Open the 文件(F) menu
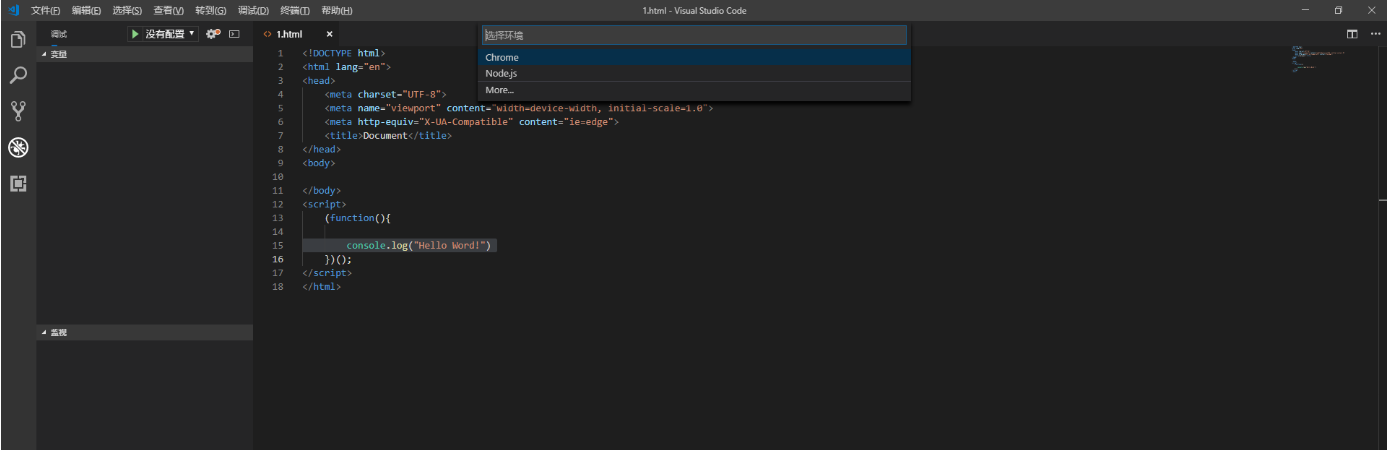 (x=45, y=10)
